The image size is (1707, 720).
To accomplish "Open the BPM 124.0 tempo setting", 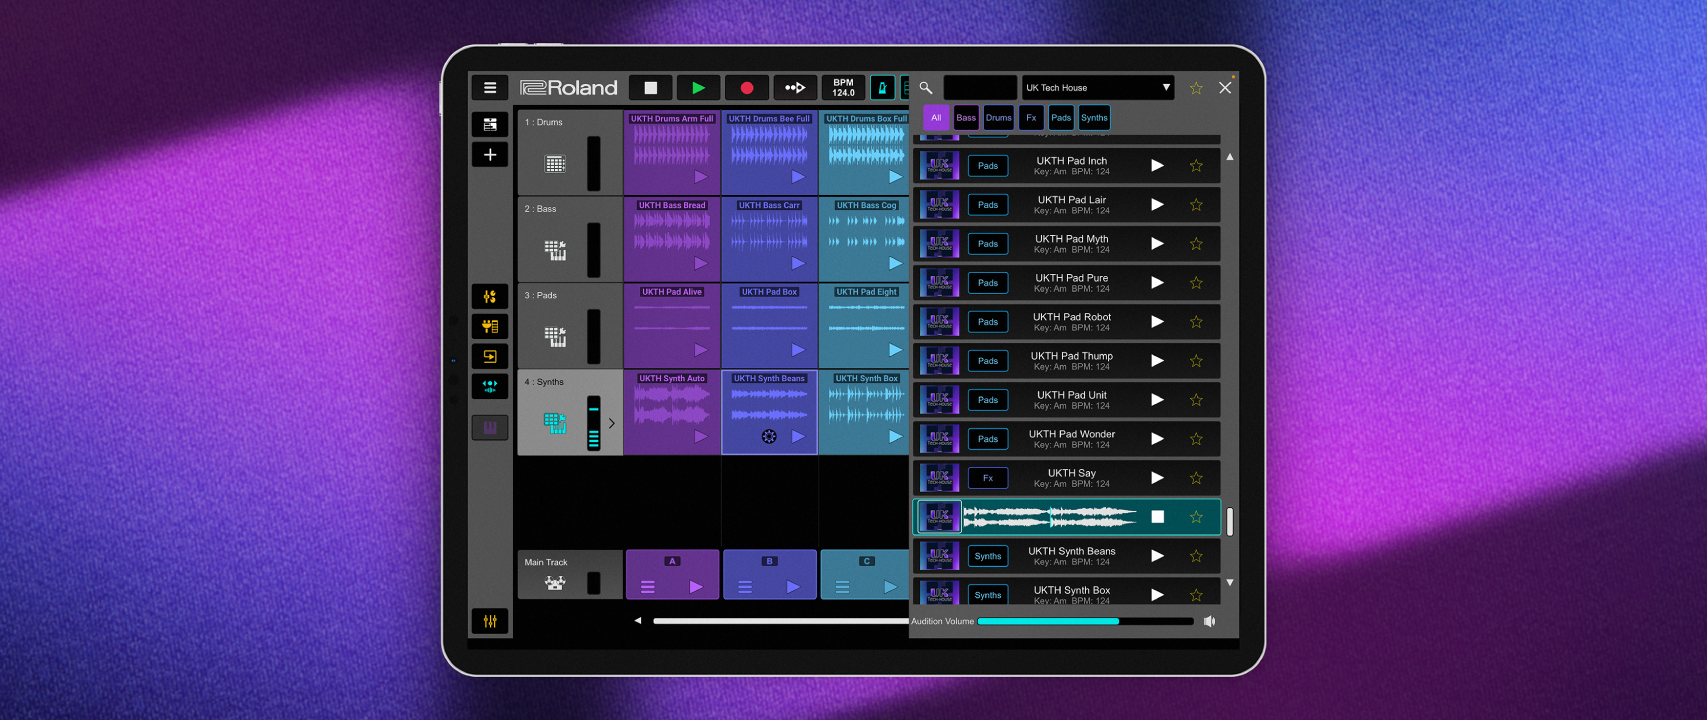I will (843, 88).
